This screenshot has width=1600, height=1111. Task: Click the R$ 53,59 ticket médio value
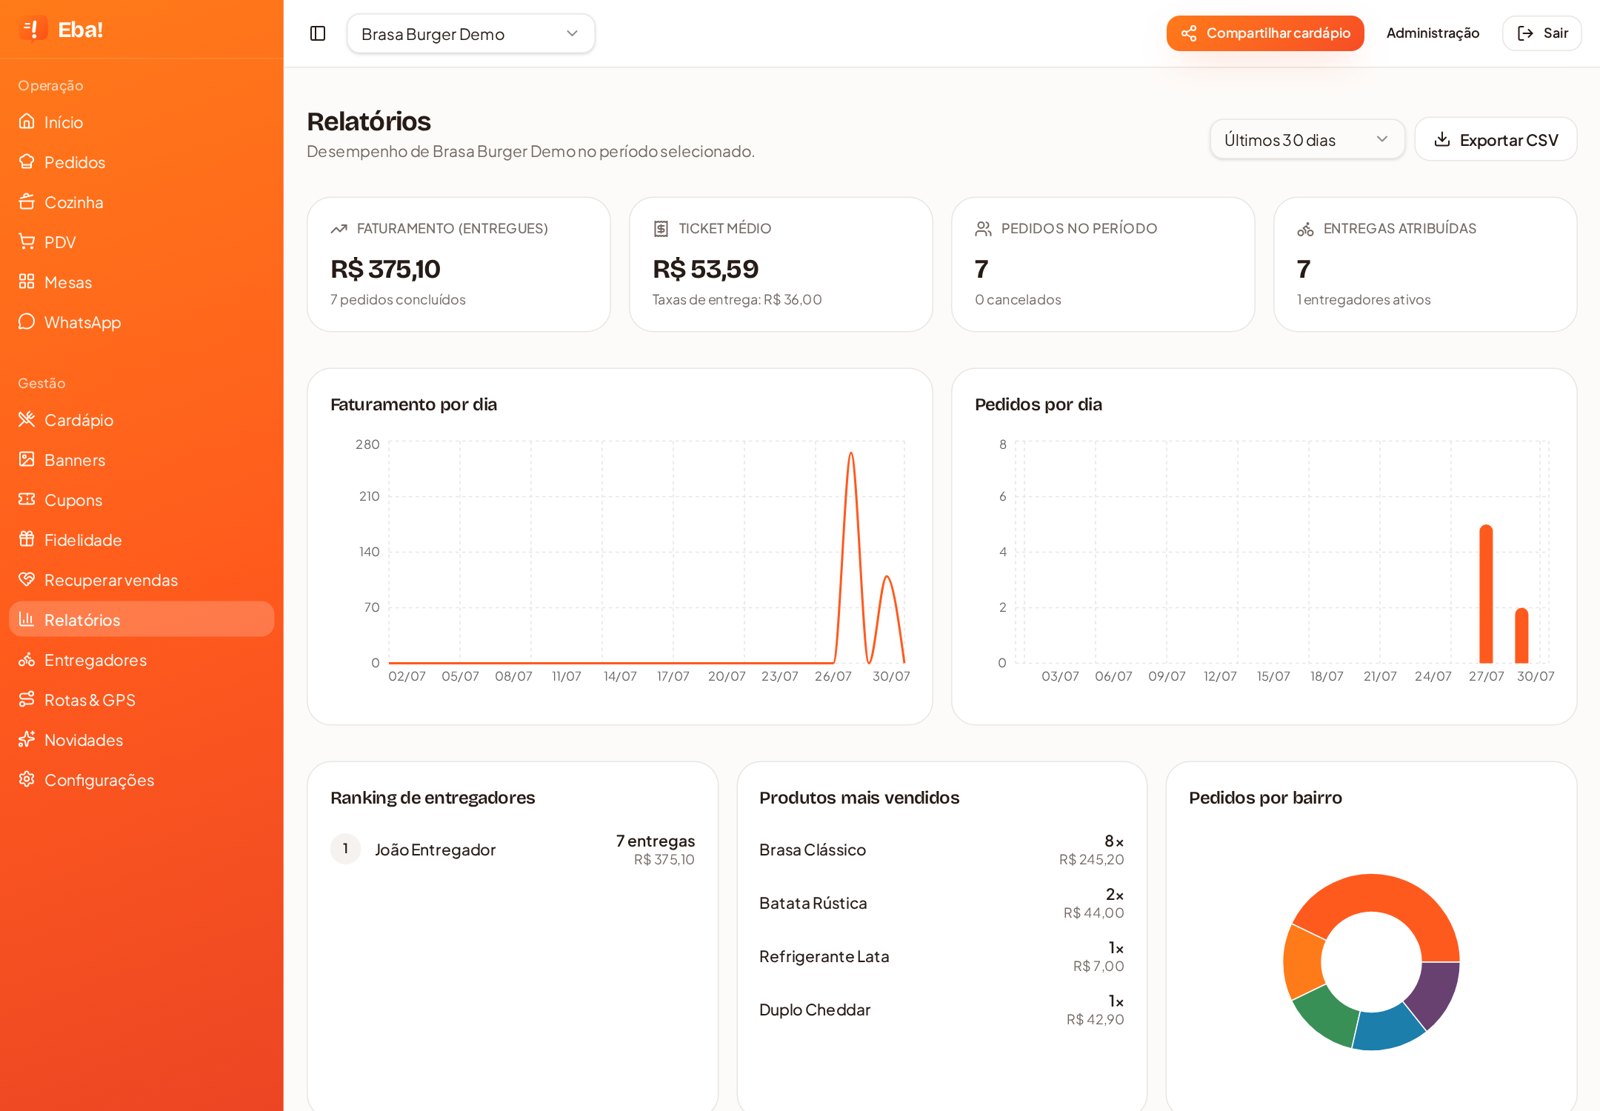click(705, 269)
